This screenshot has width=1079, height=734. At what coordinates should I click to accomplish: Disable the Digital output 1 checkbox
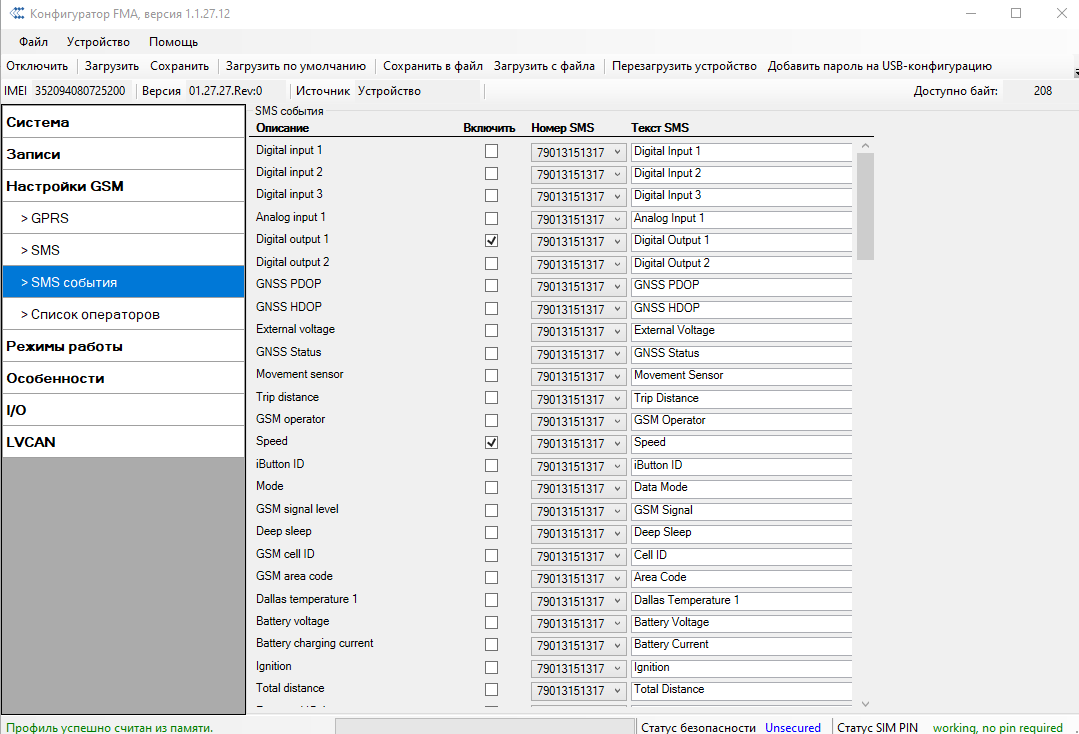[491, 241]
